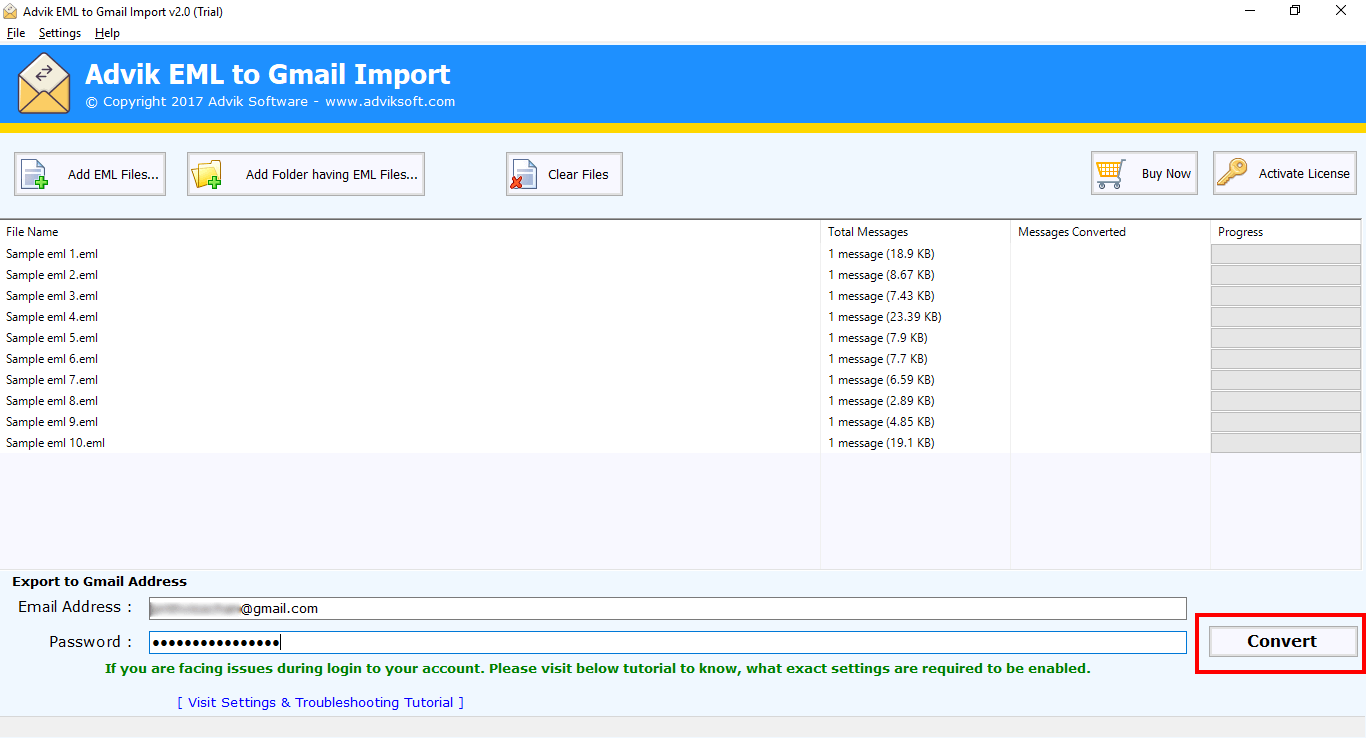
Task: Focus the Password field
Action: click(x=667, y=642)
